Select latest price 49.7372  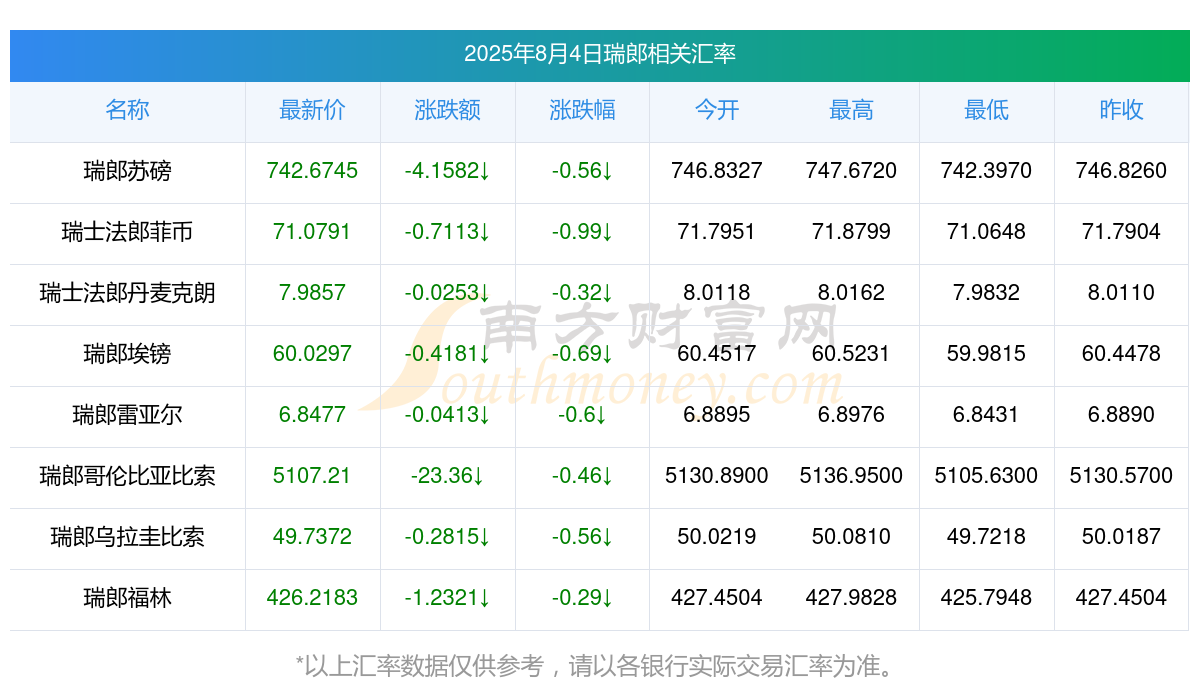(312, 536)
